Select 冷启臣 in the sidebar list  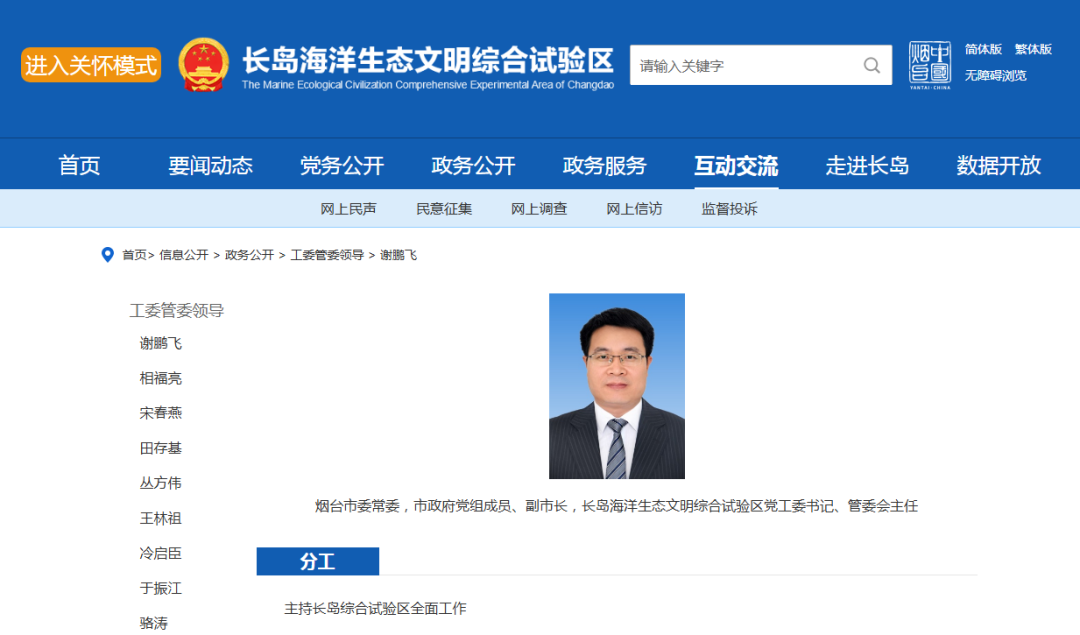(160, 553)
